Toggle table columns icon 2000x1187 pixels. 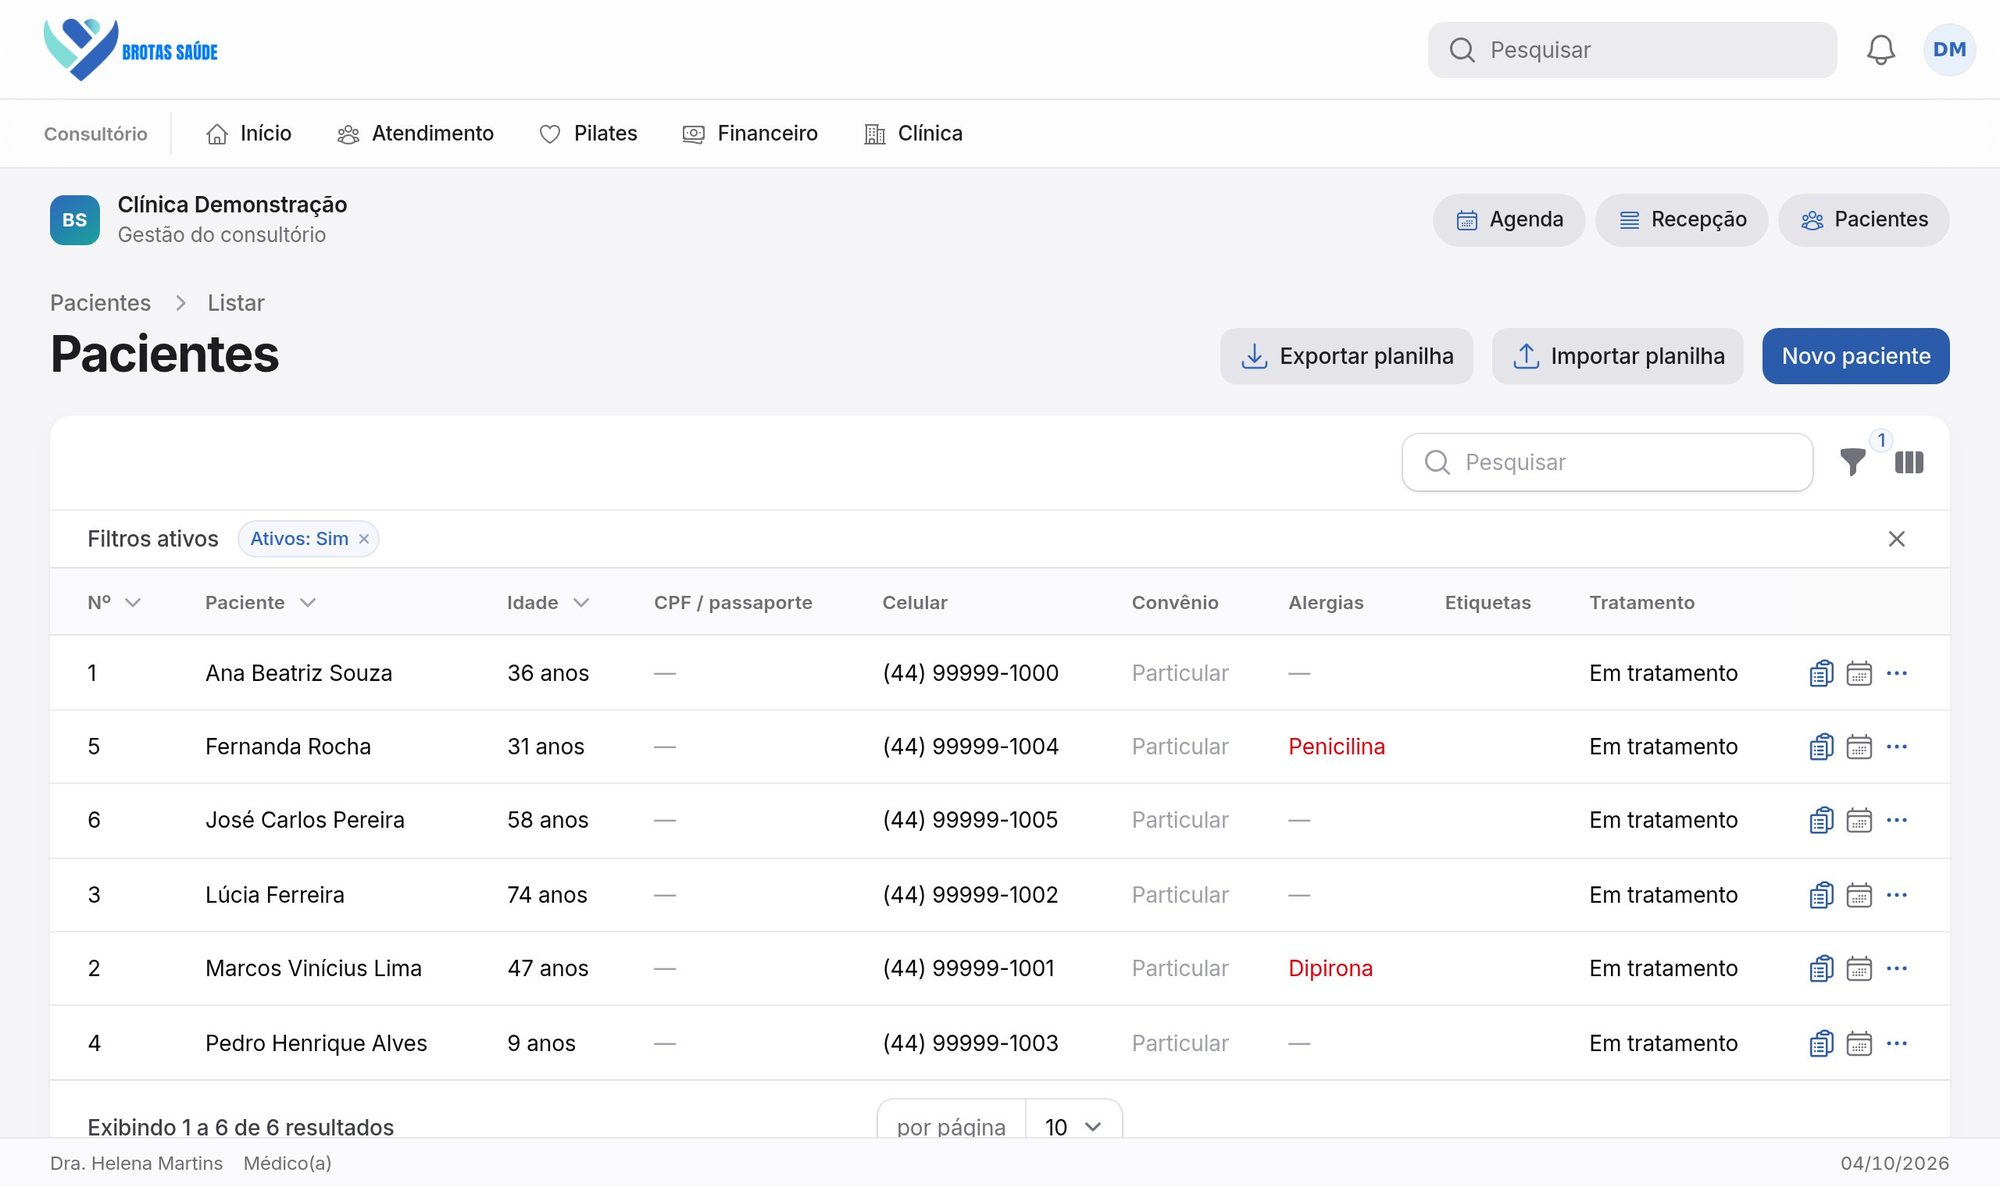pyautogui.click(x=1909, y=462)
